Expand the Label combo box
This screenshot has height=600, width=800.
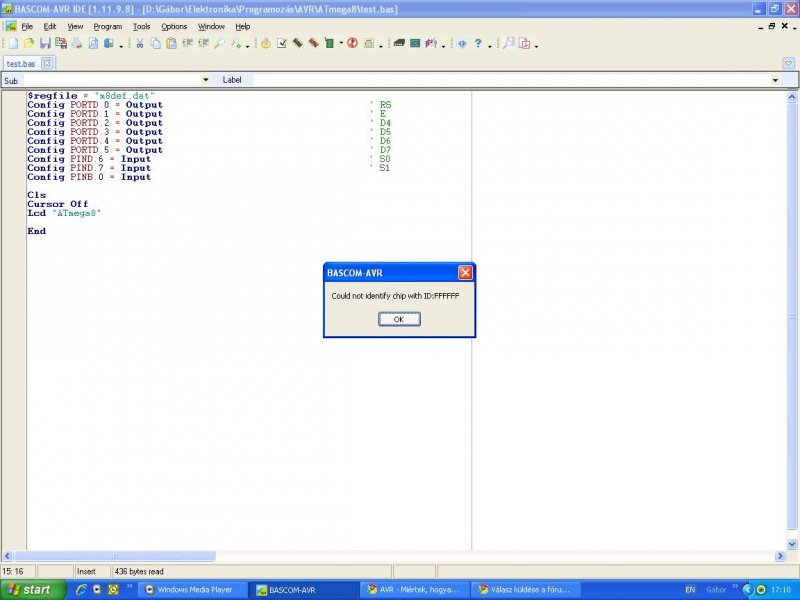tap(775, 80)
